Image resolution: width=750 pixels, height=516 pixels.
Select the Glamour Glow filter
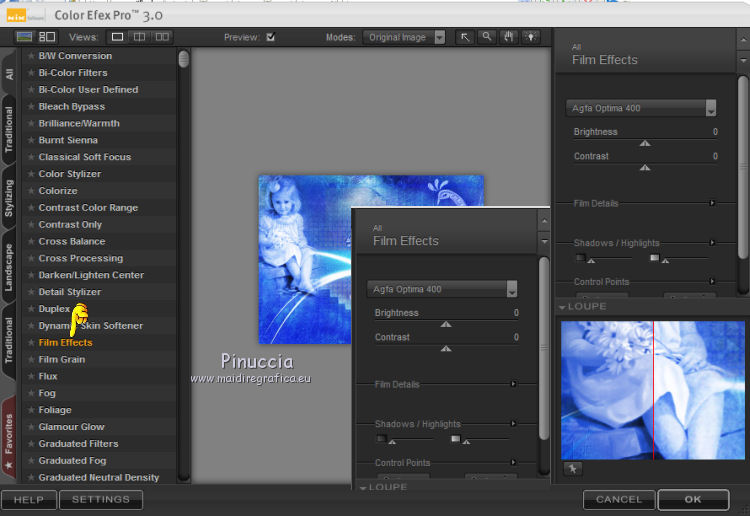(71, 427)
